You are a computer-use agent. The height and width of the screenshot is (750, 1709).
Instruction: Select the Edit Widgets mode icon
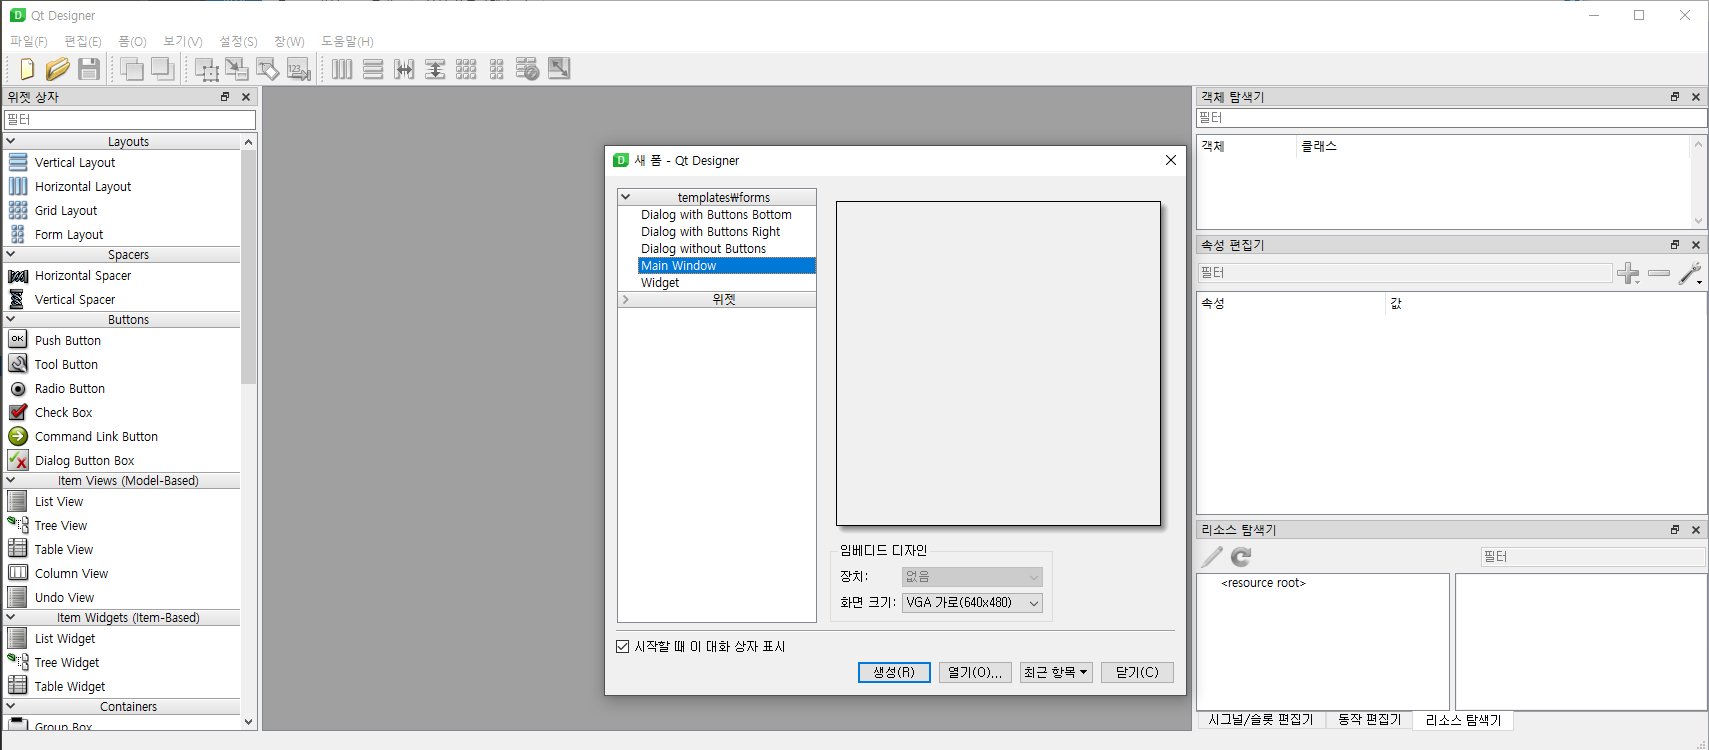206,69
